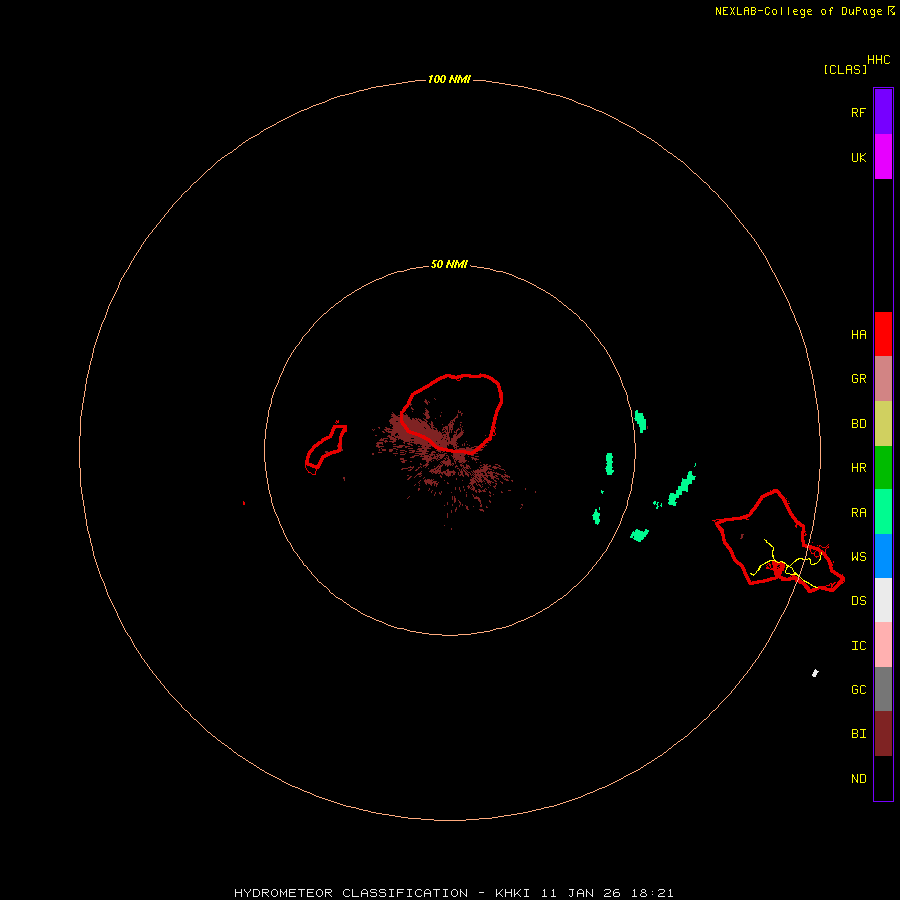This screenshot has height=900, width=900.
Task: Click the mint green RA legend swatch
Action: pos(883,512)
